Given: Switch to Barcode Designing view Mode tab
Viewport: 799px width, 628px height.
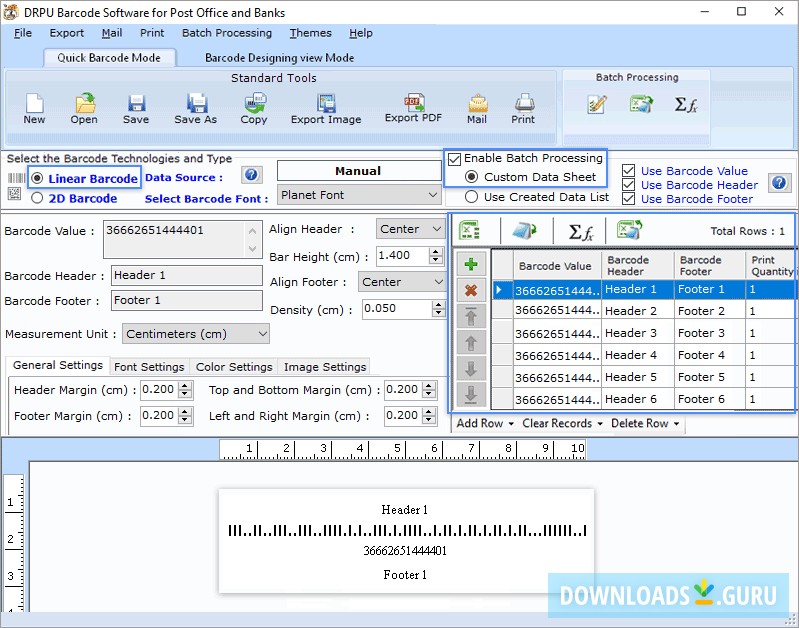Looking at the screenshot, I should coord(279,58).
